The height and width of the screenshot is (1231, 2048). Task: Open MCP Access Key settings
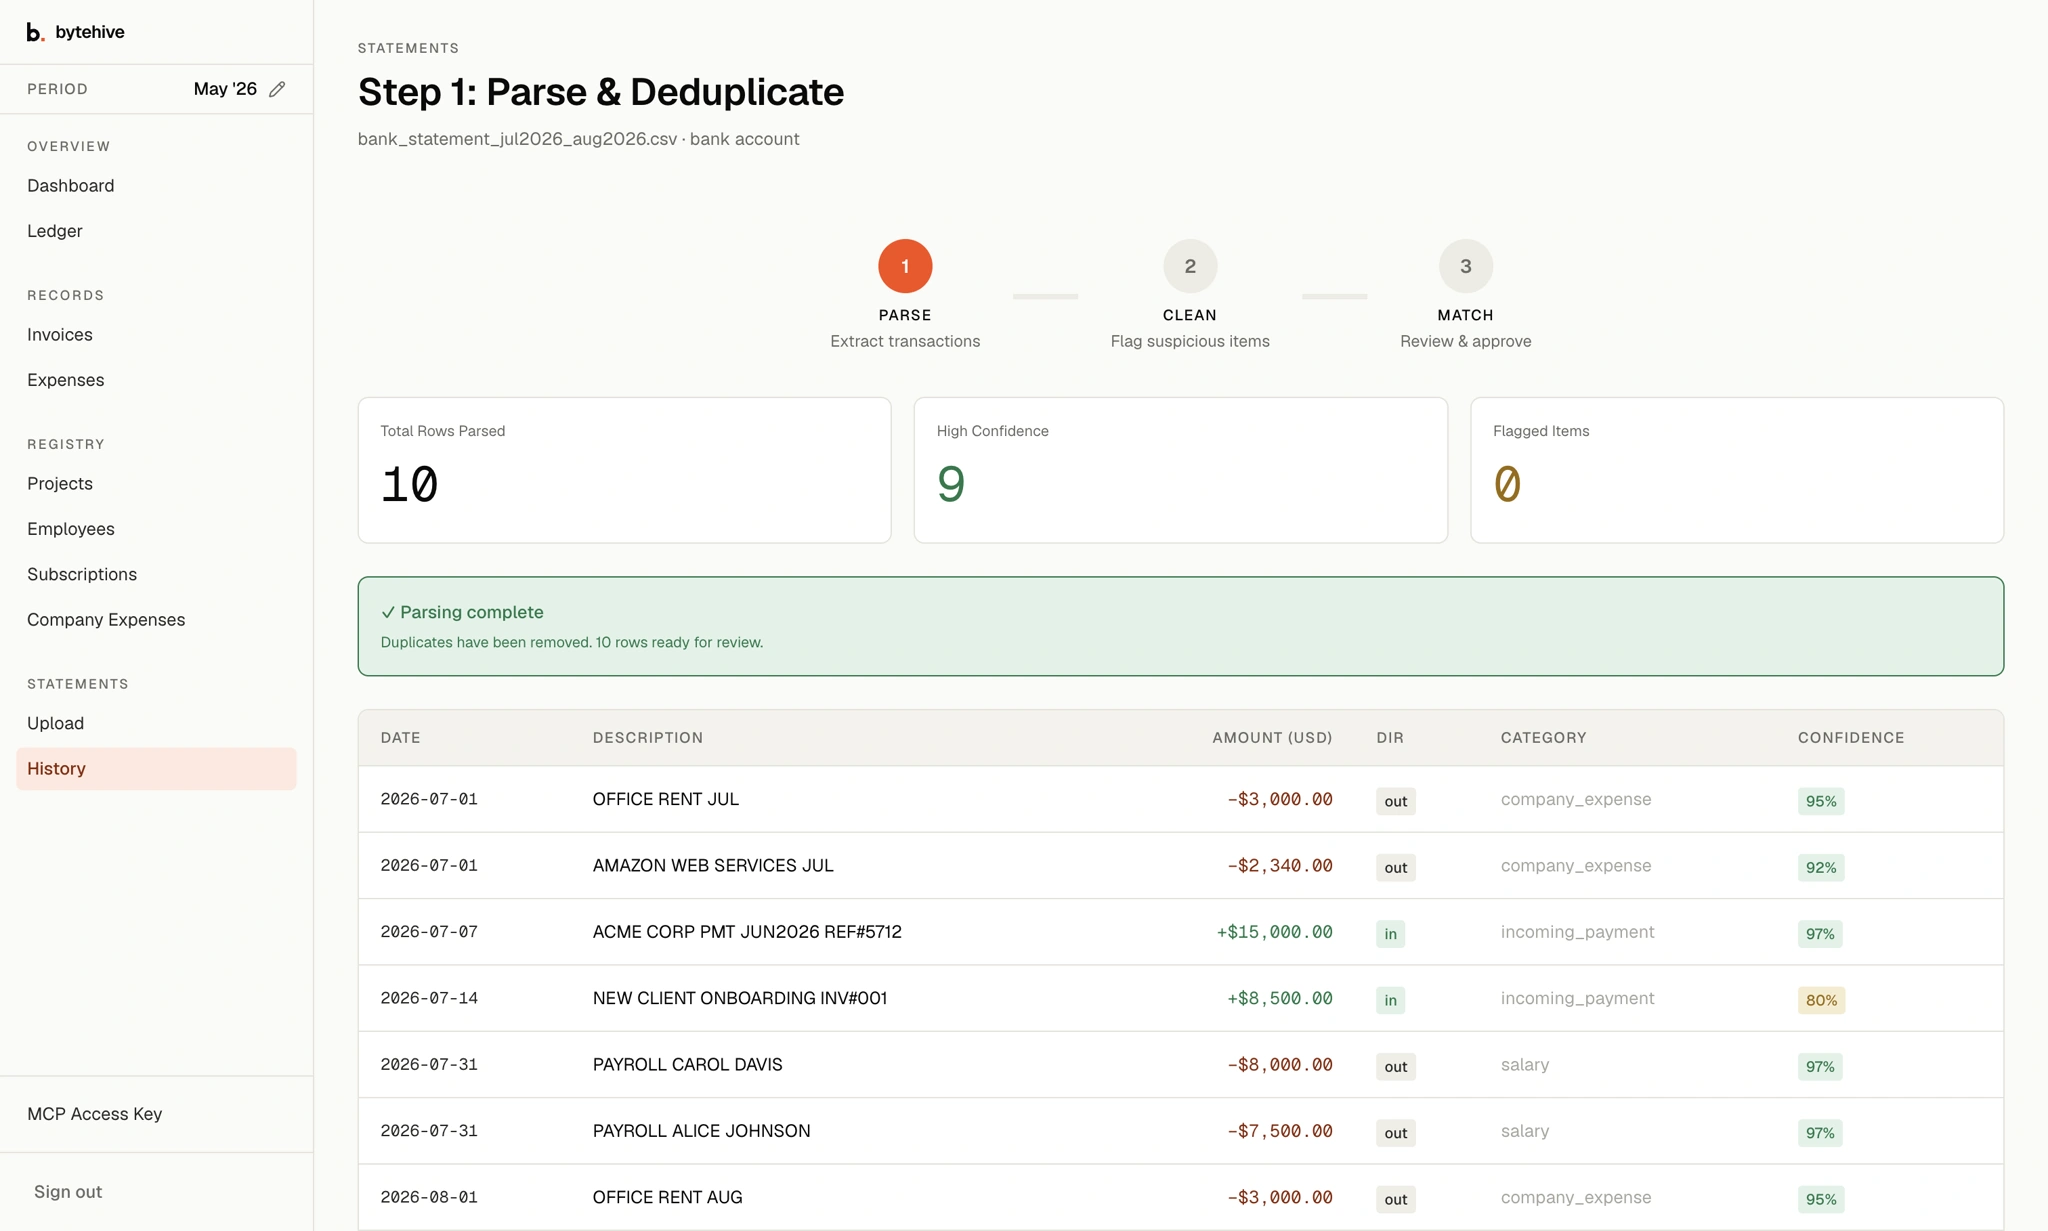(x=95, y=1114)
